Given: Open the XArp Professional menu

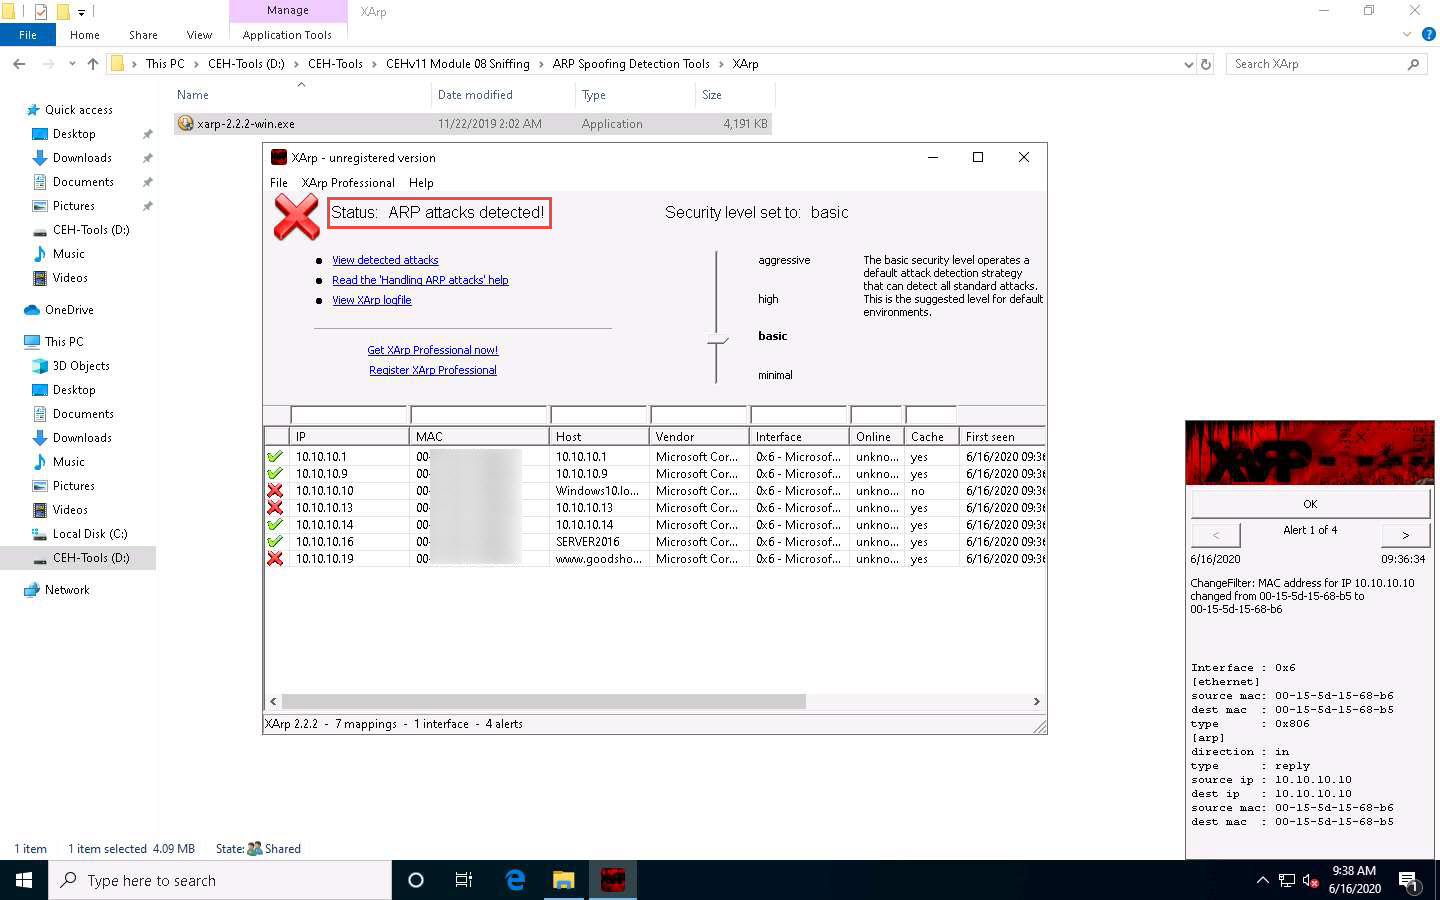Looking at the screenshot, I should (348, 183).
